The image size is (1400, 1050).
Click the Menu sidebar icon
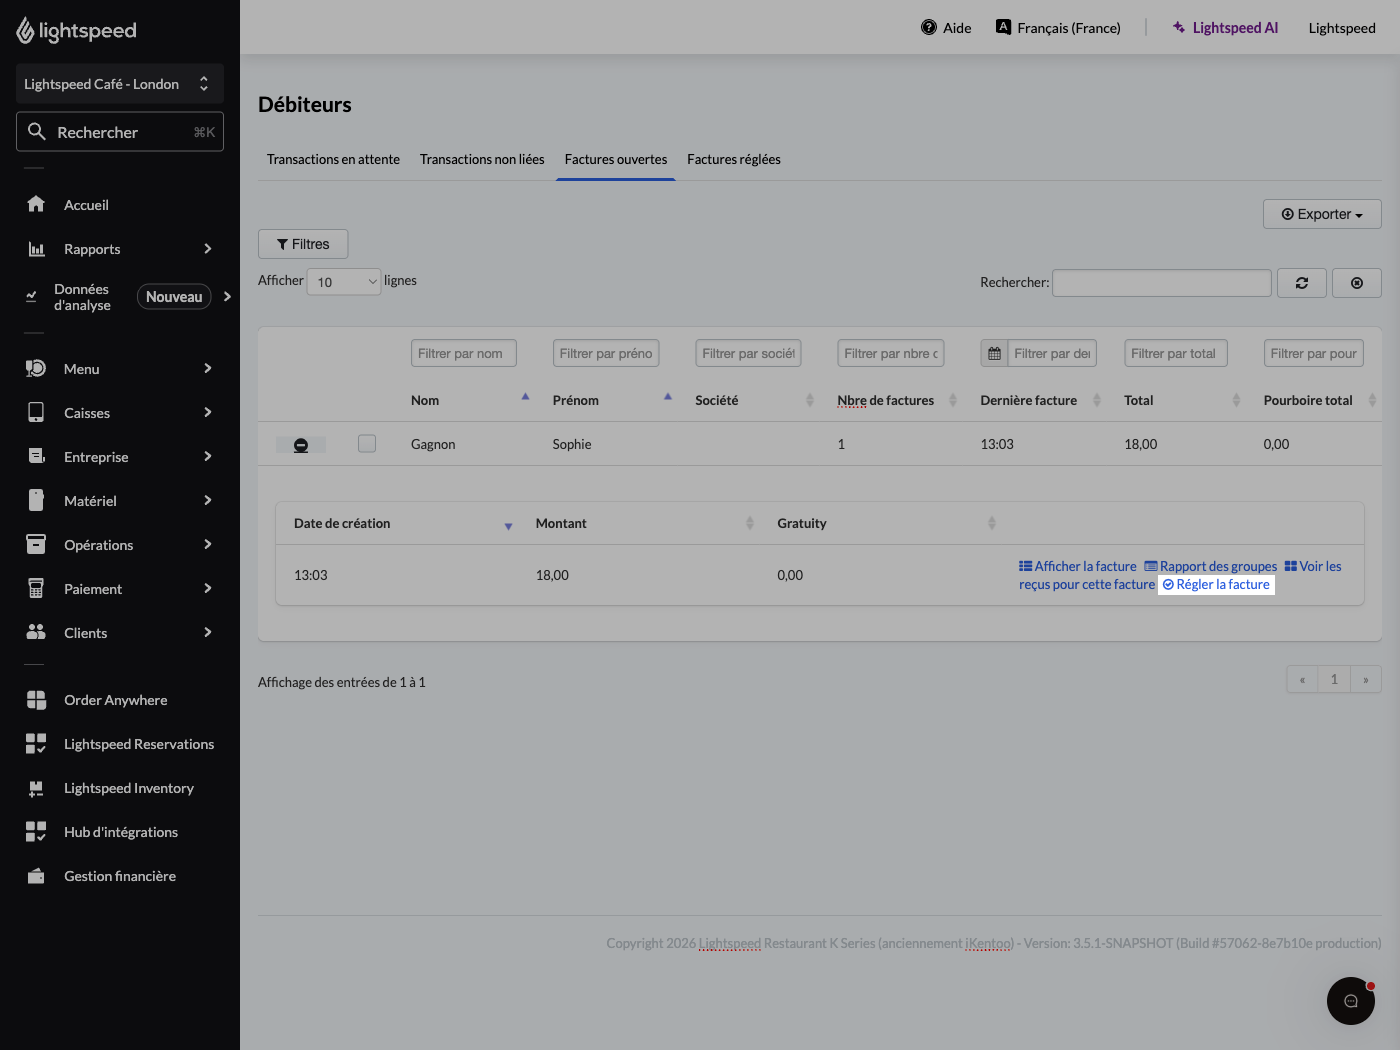(36, 368)
